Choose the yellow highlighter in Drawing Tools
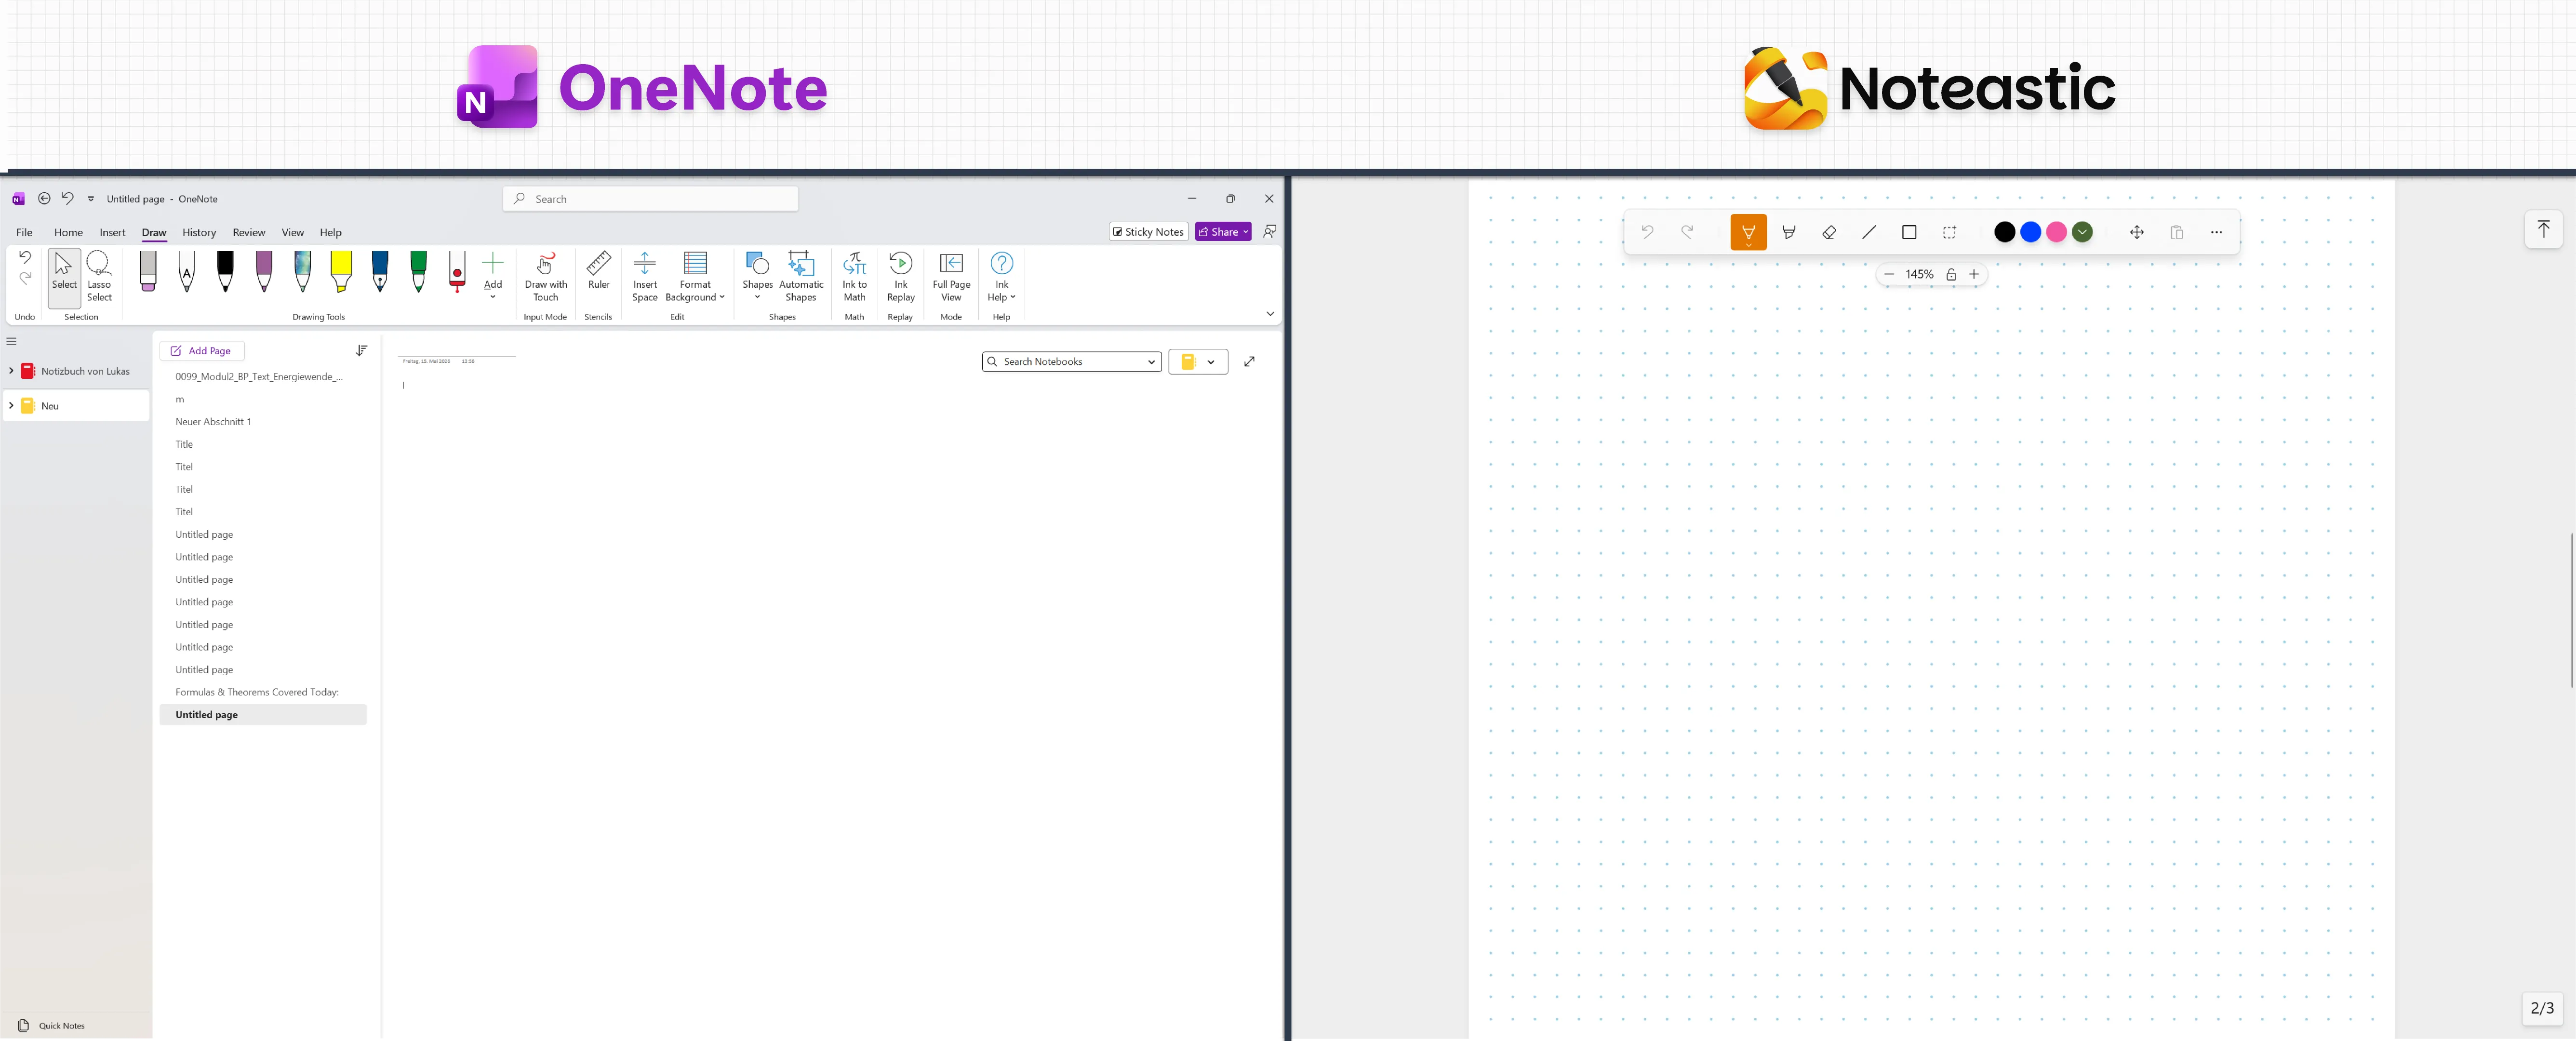This screenshot has width=2576, height=1041. (341, 271)
